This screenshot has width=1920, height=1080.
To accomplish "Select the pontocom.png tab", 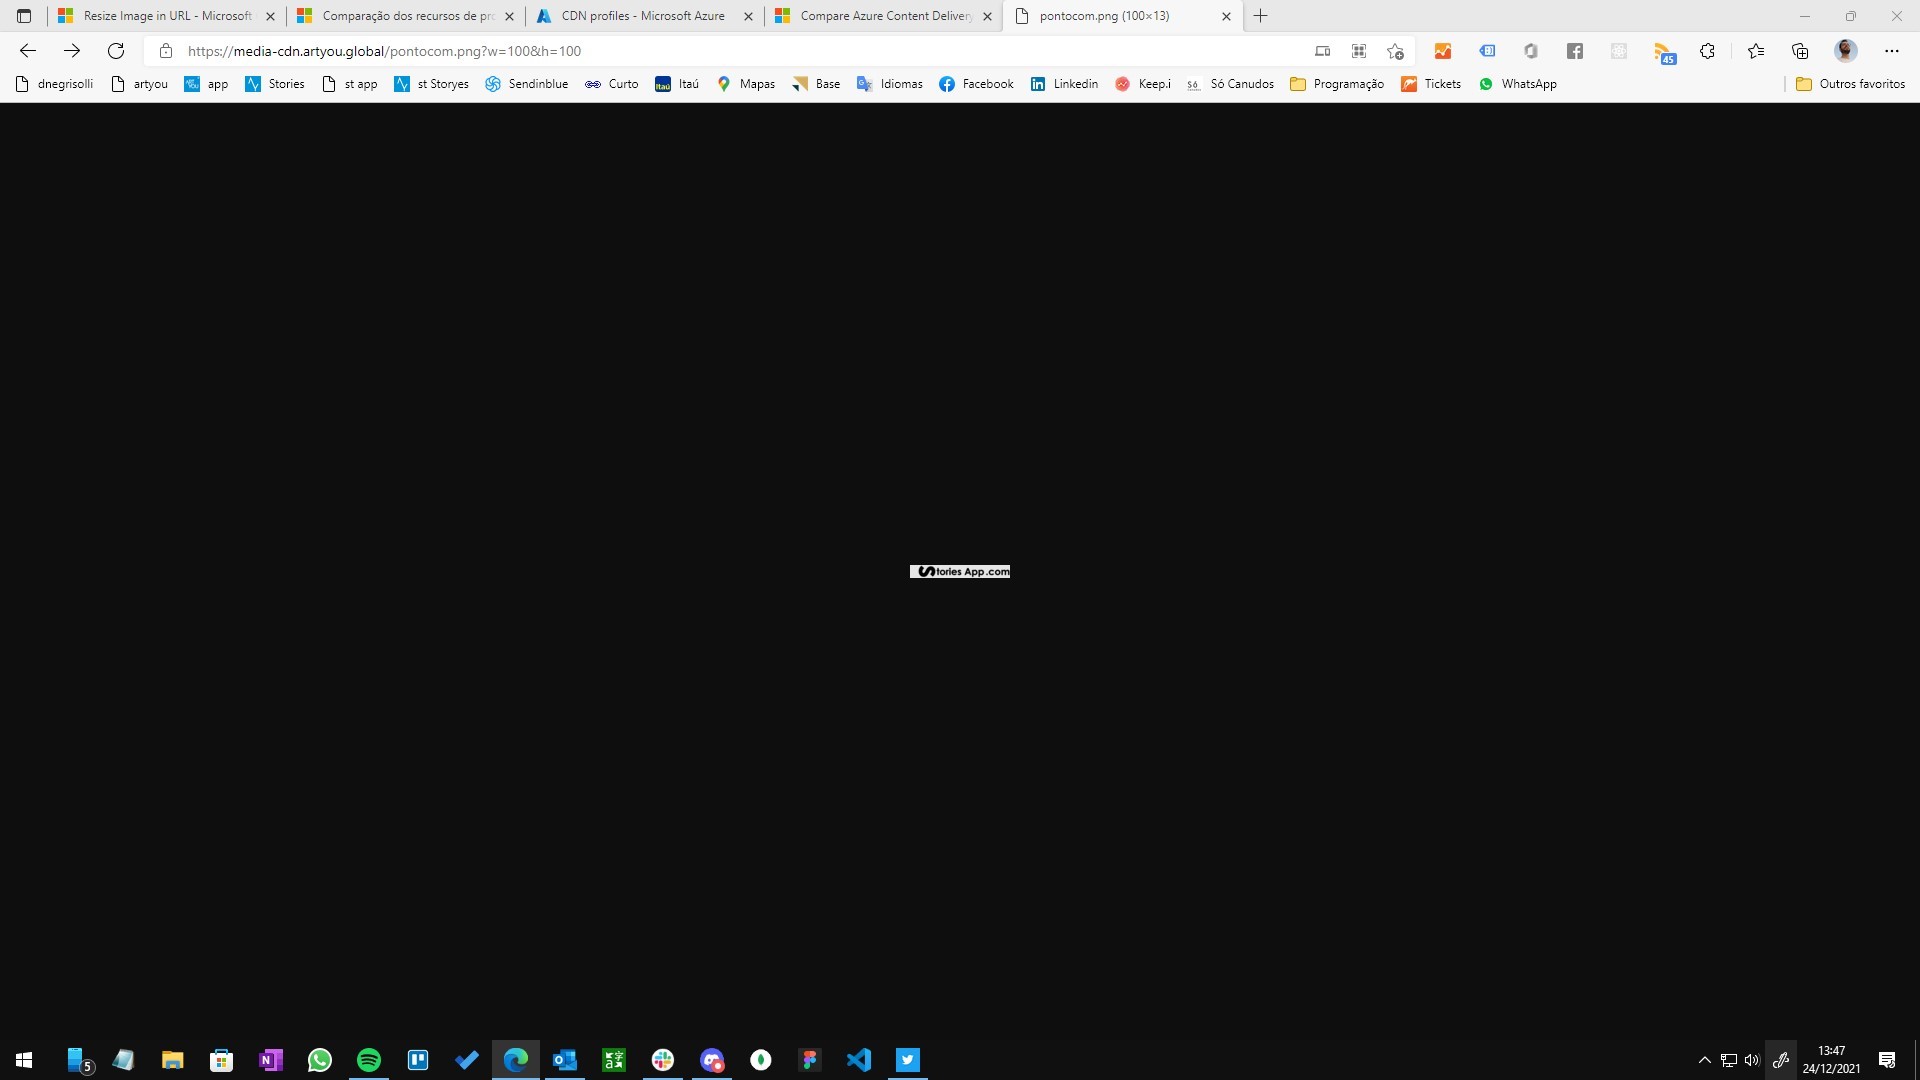I will [x=1123, y=16].
